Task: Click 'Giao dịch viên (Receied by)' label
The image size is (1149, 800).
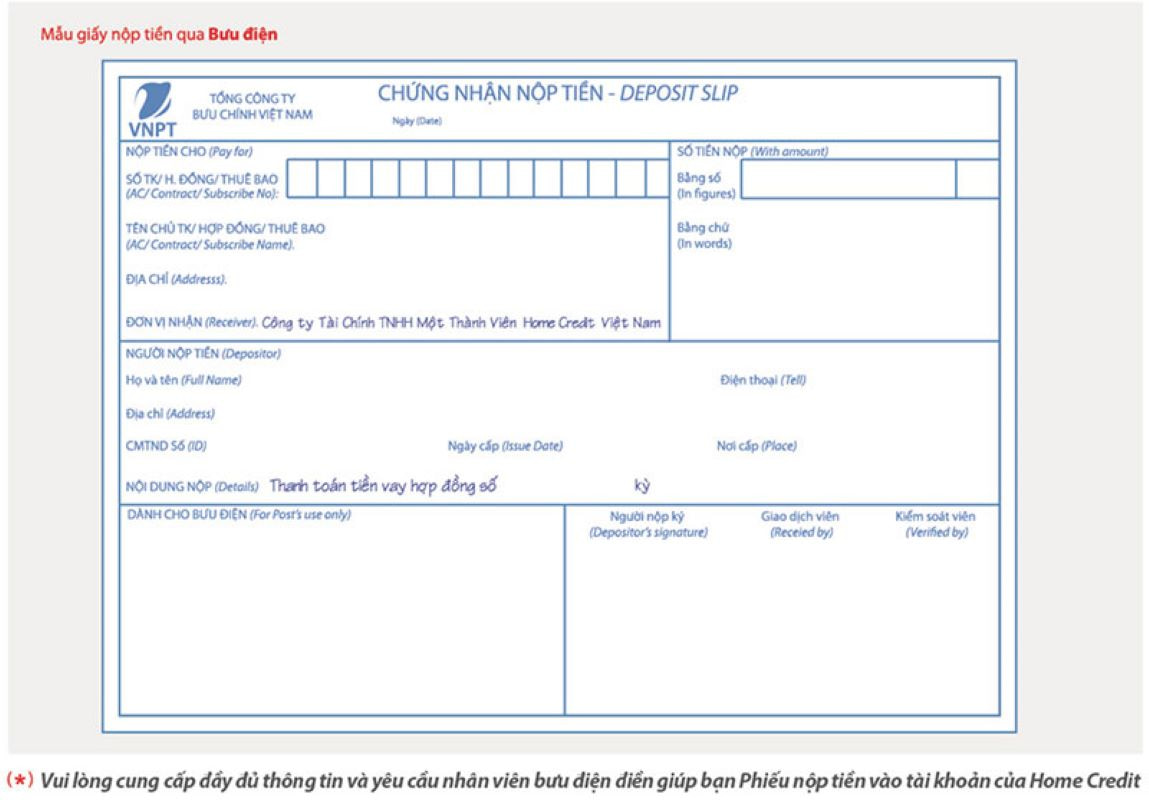Action: coord(800,524)
